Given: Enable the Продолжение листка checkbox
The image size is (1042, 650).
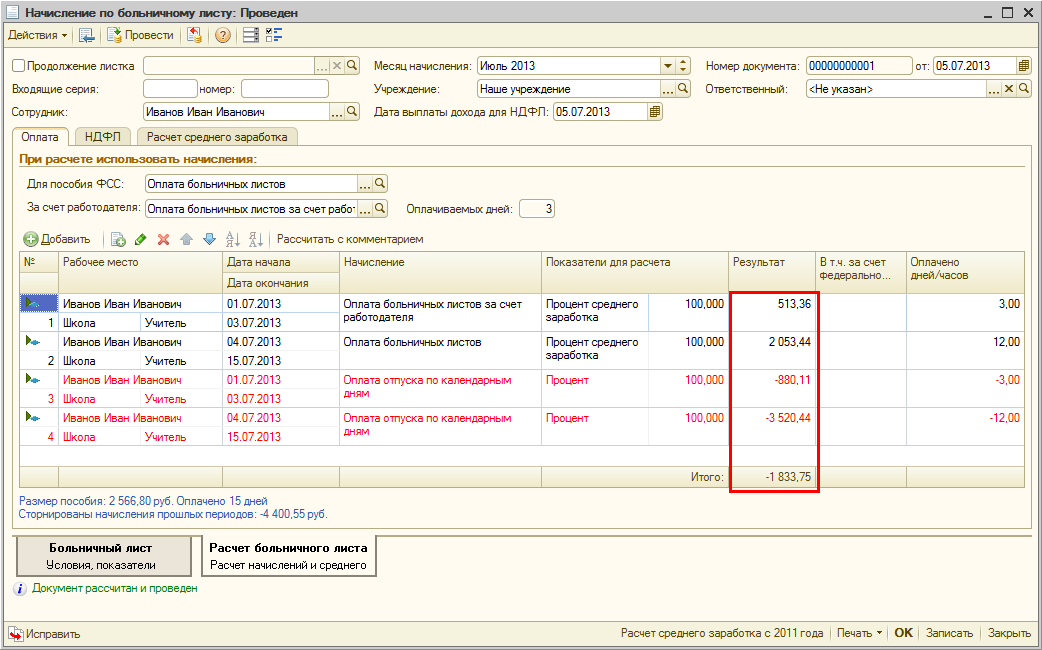Looking at the screenshot, I should (18, 66).
